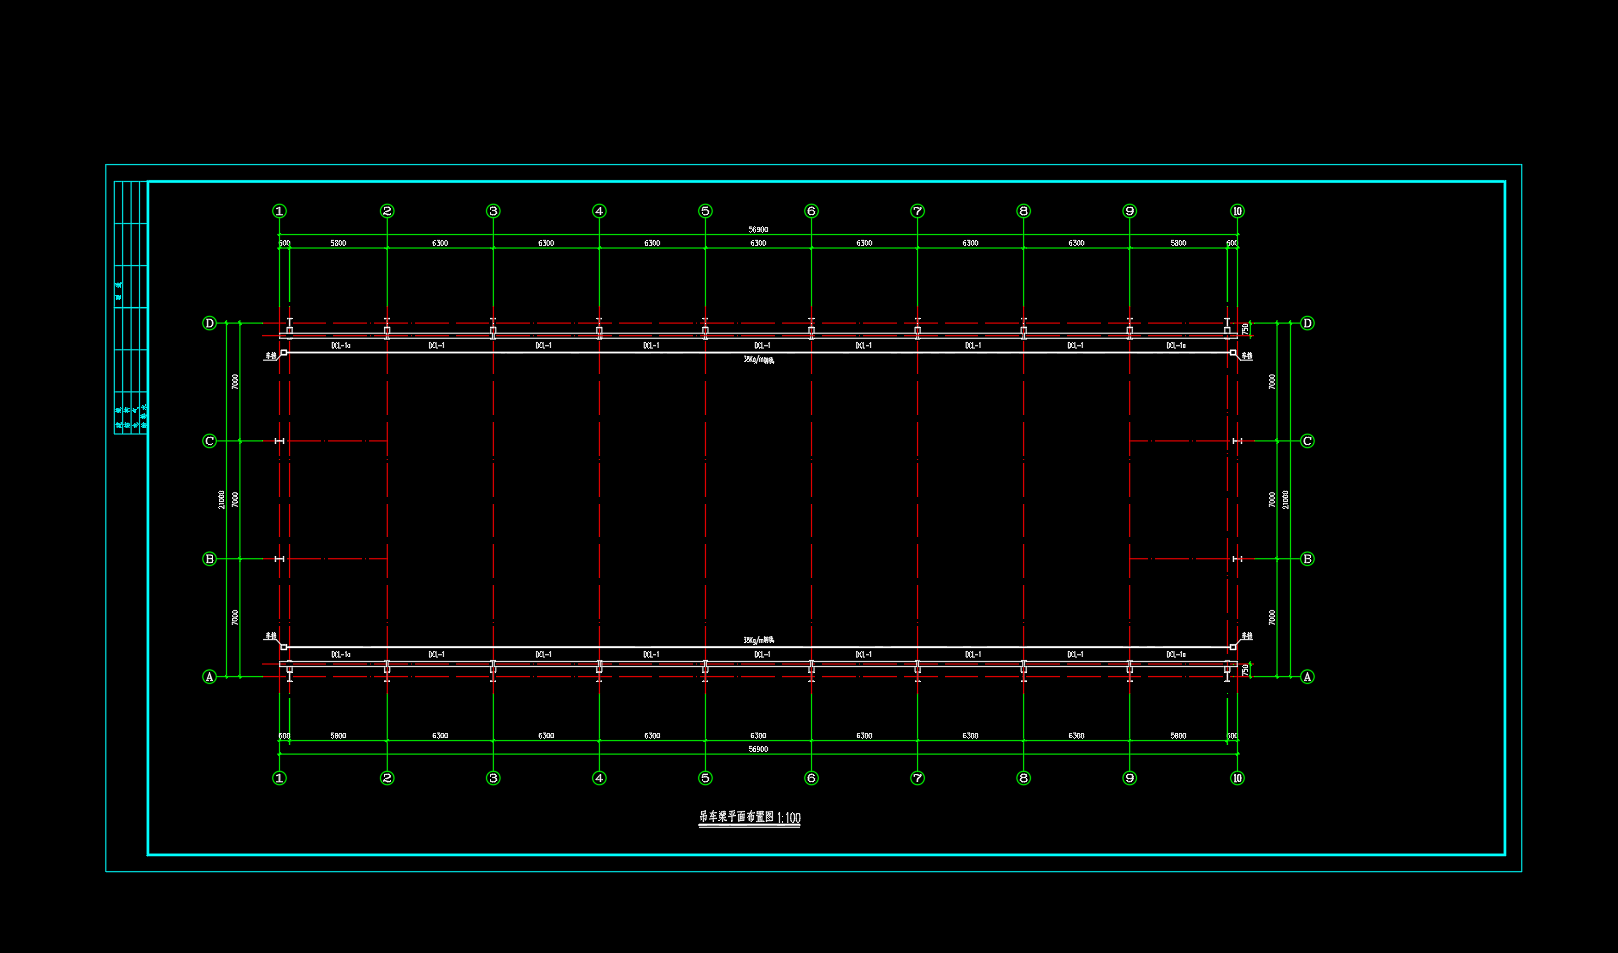
Task: Click axis bubble 7 in the bottom grid row
Action: pos(917,778)
